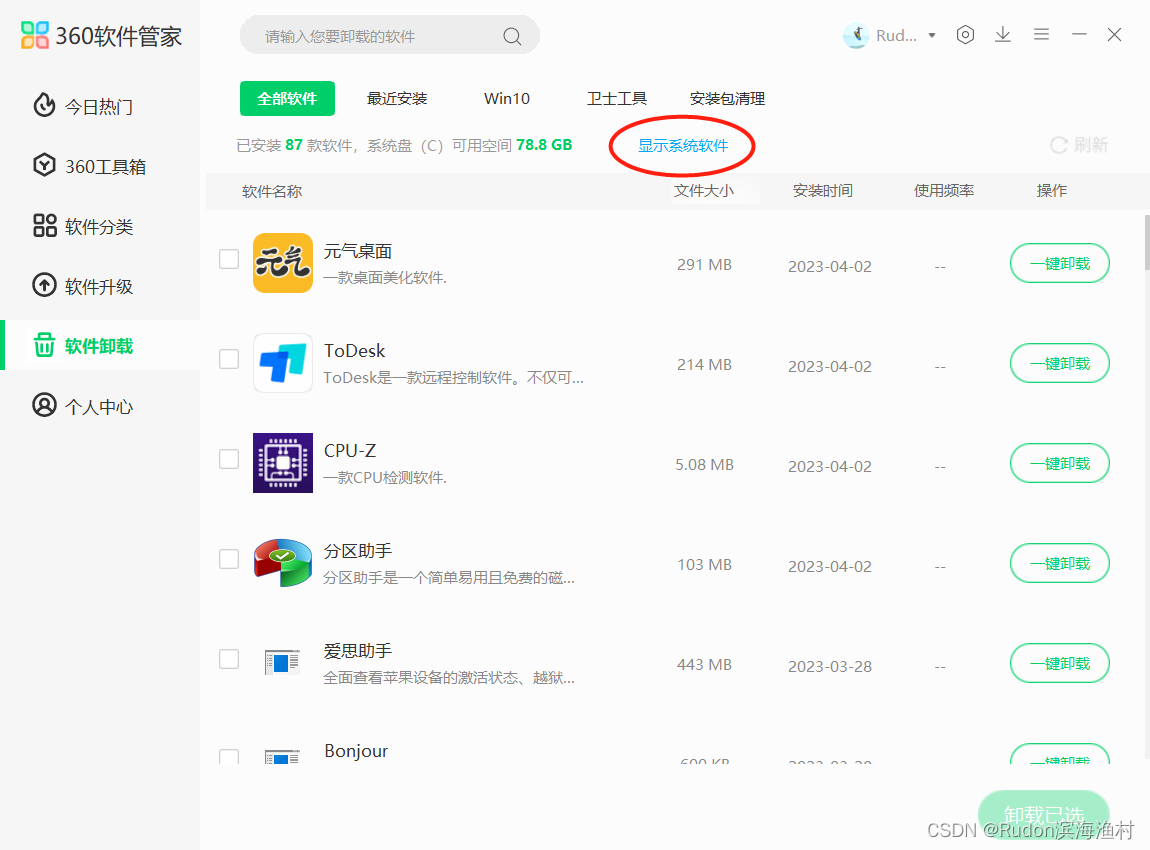Minimize the 360软件管家 window
The image size is (1150, 850).
pos(1079,34)
